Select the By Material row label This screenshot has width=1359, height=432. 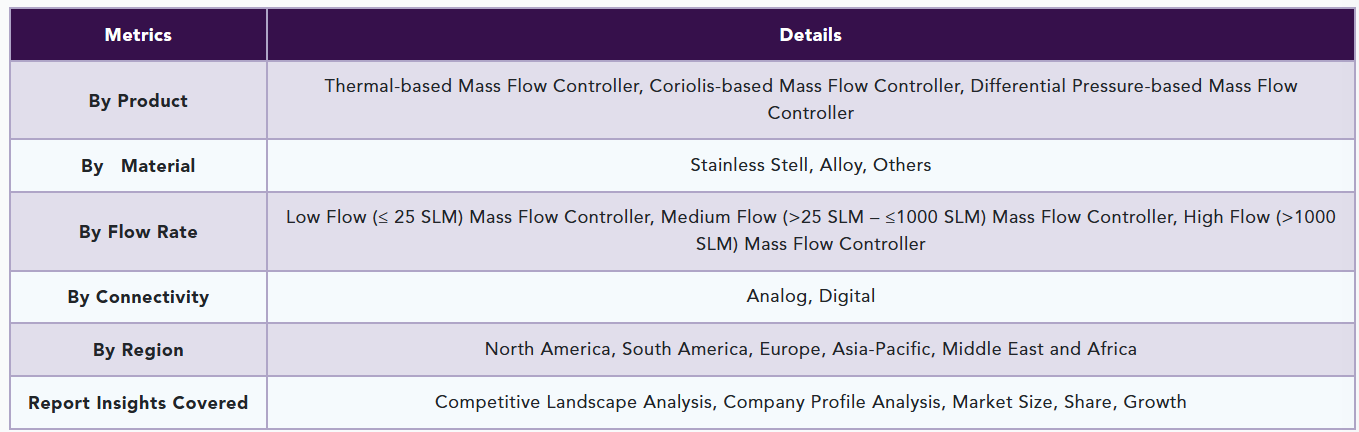138,166
